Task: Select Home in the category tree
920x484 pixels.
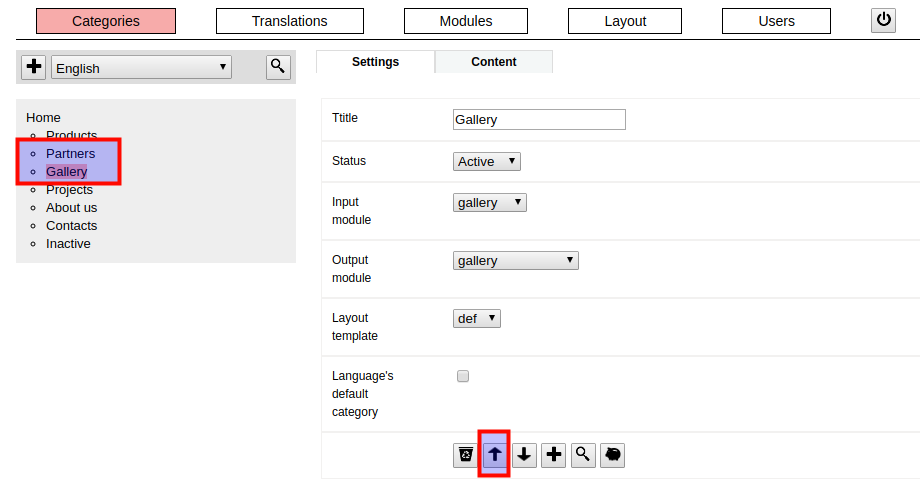Action: (43, 117)
